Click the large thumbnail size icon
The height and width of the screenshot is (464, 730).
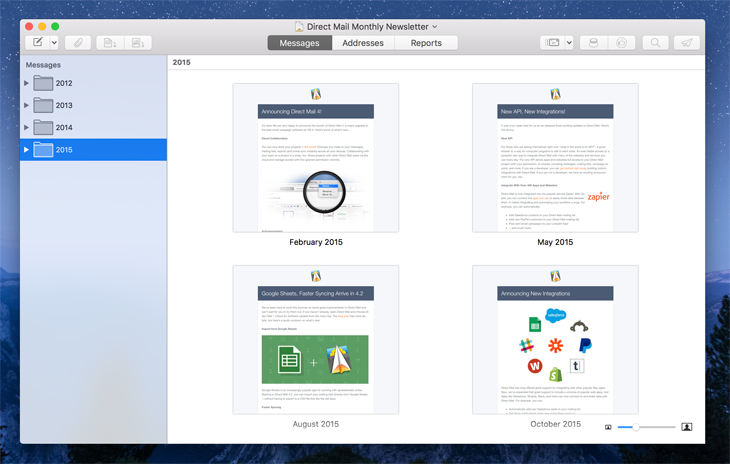coord(687,427)
